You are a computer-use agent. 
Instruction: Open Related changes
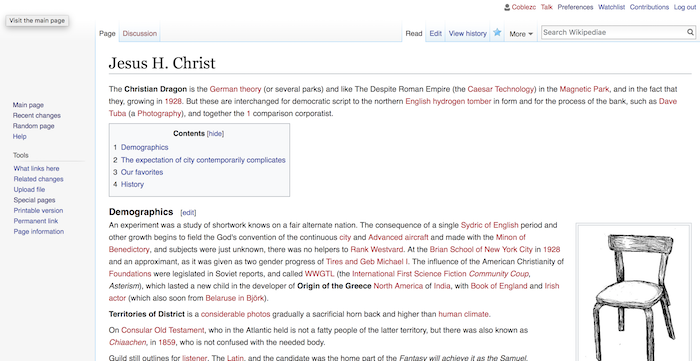(38, 179)
